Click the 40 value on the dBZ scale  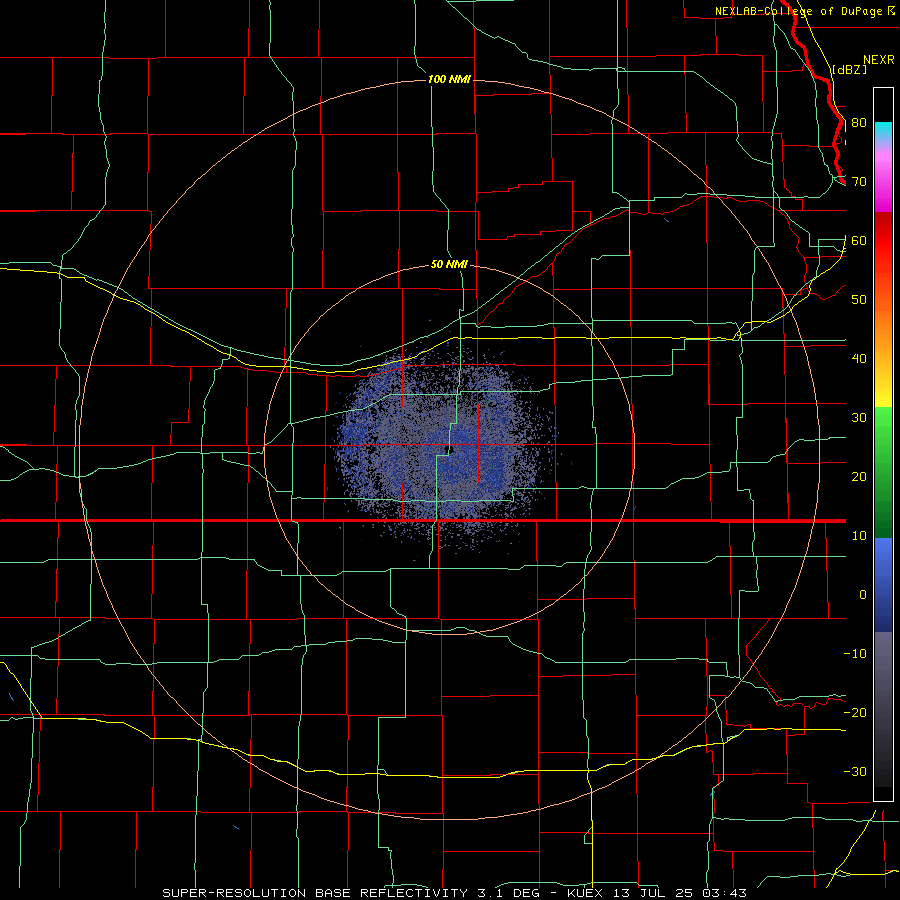pyautogui.click(x=859, y=359)
